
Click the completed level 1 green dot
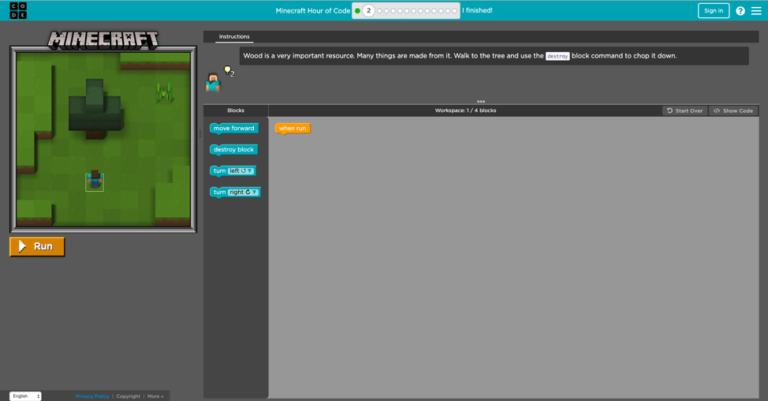point(357,10)
